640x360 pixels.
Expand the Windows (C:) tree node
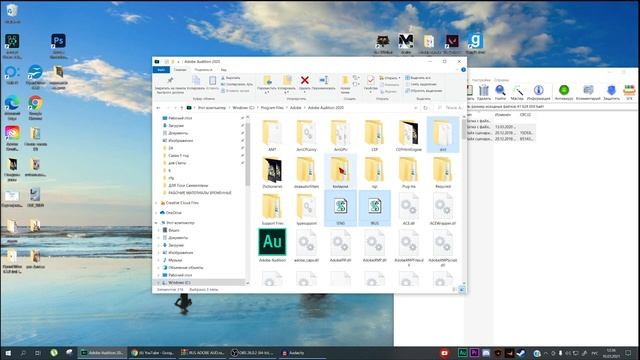[x=158, y=282]
